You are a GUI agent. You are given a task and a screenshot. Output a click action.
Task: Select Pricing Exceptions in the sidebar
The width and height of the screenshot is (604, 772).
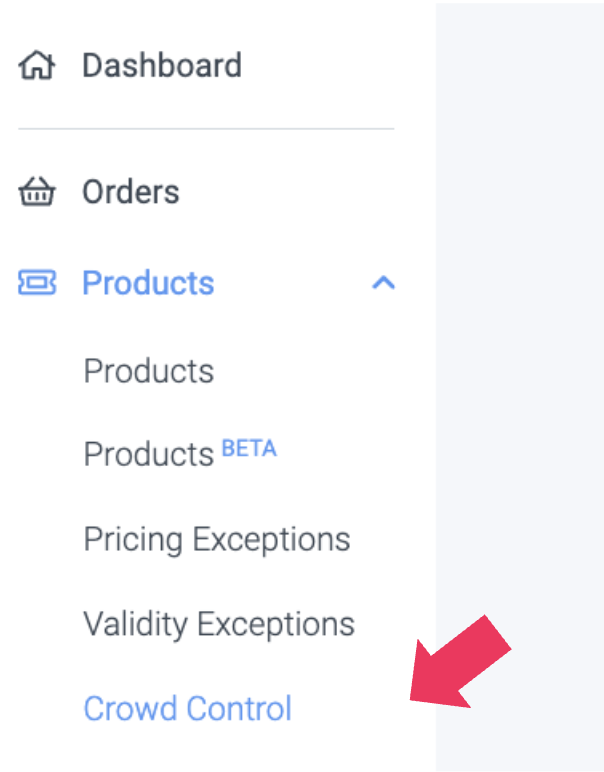217,539
